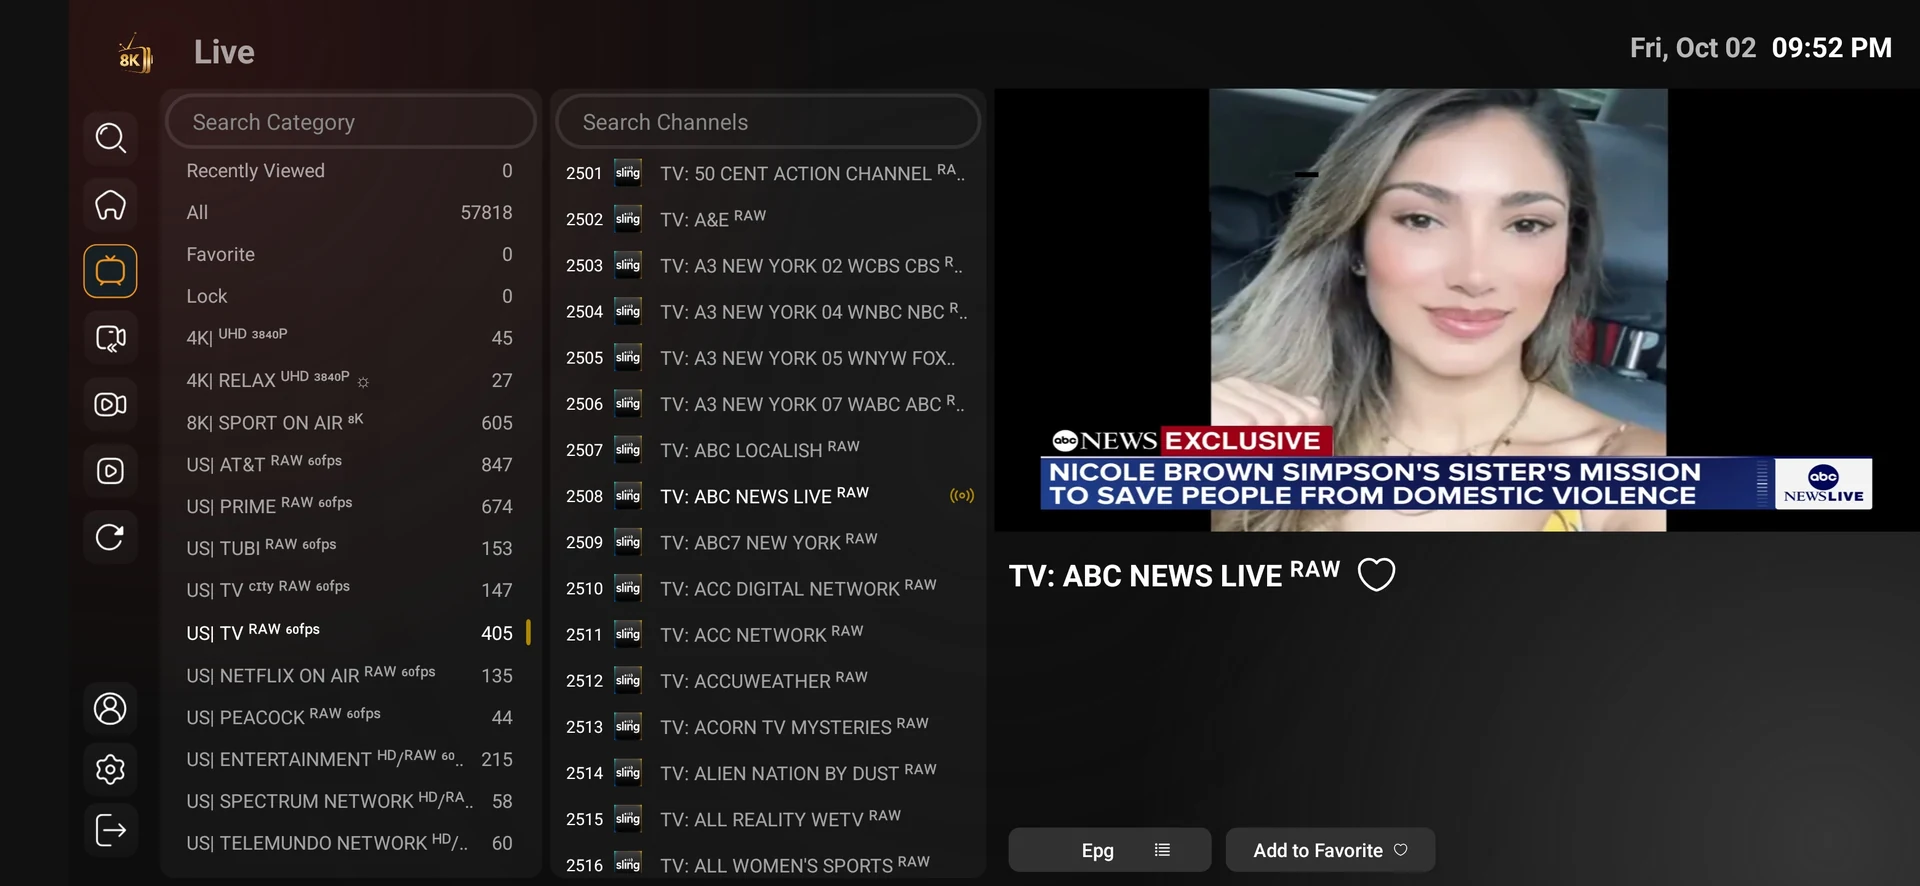Open the Epg program guide
This screenshot has width=1920, height=886.
tap(1110, 850)
